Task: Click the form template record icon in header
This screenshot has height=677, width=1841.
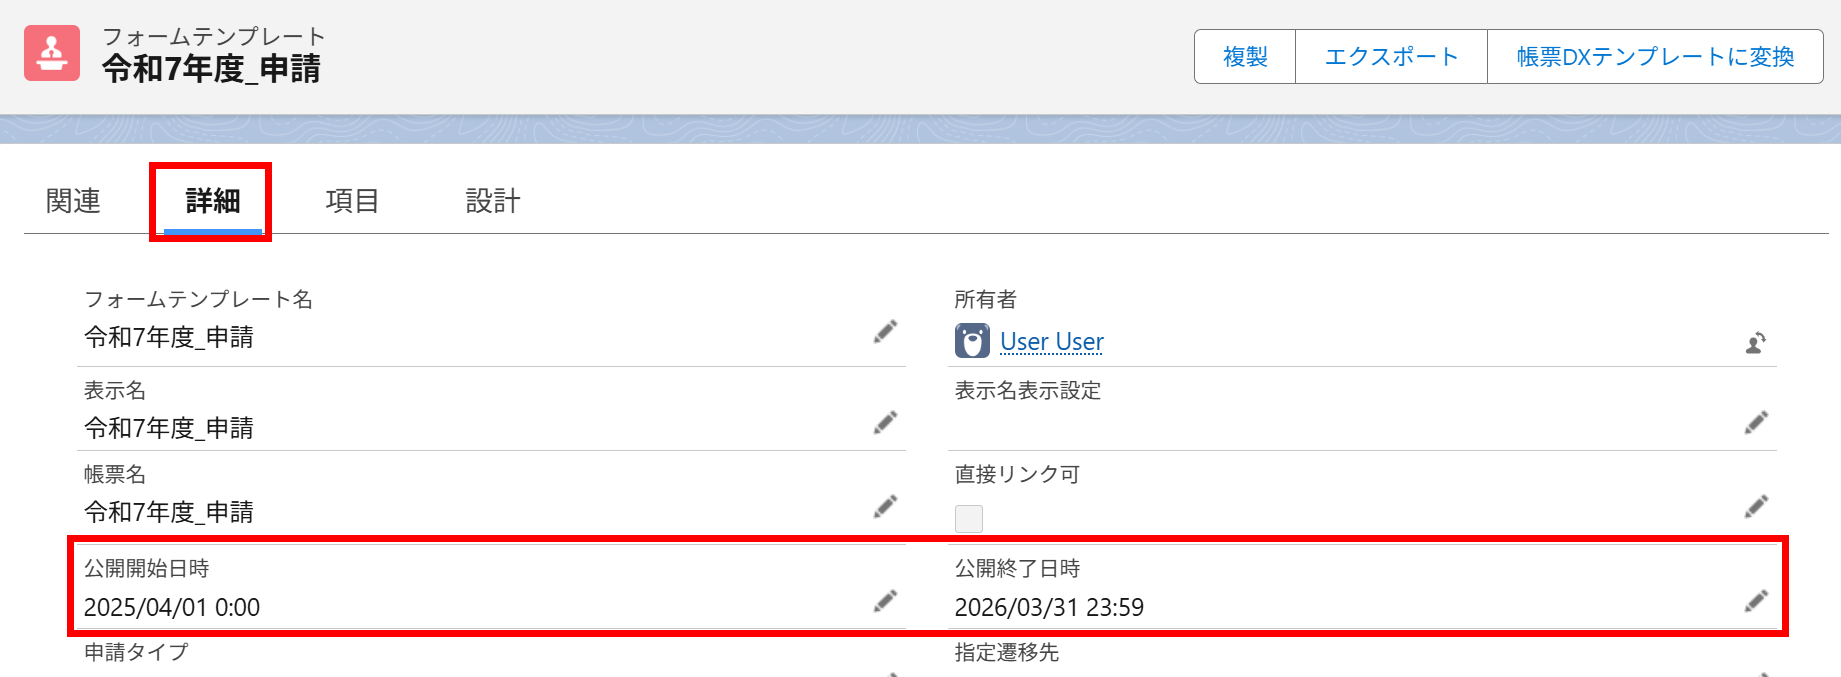Action: pyautogui.click(x=52, y=54)
